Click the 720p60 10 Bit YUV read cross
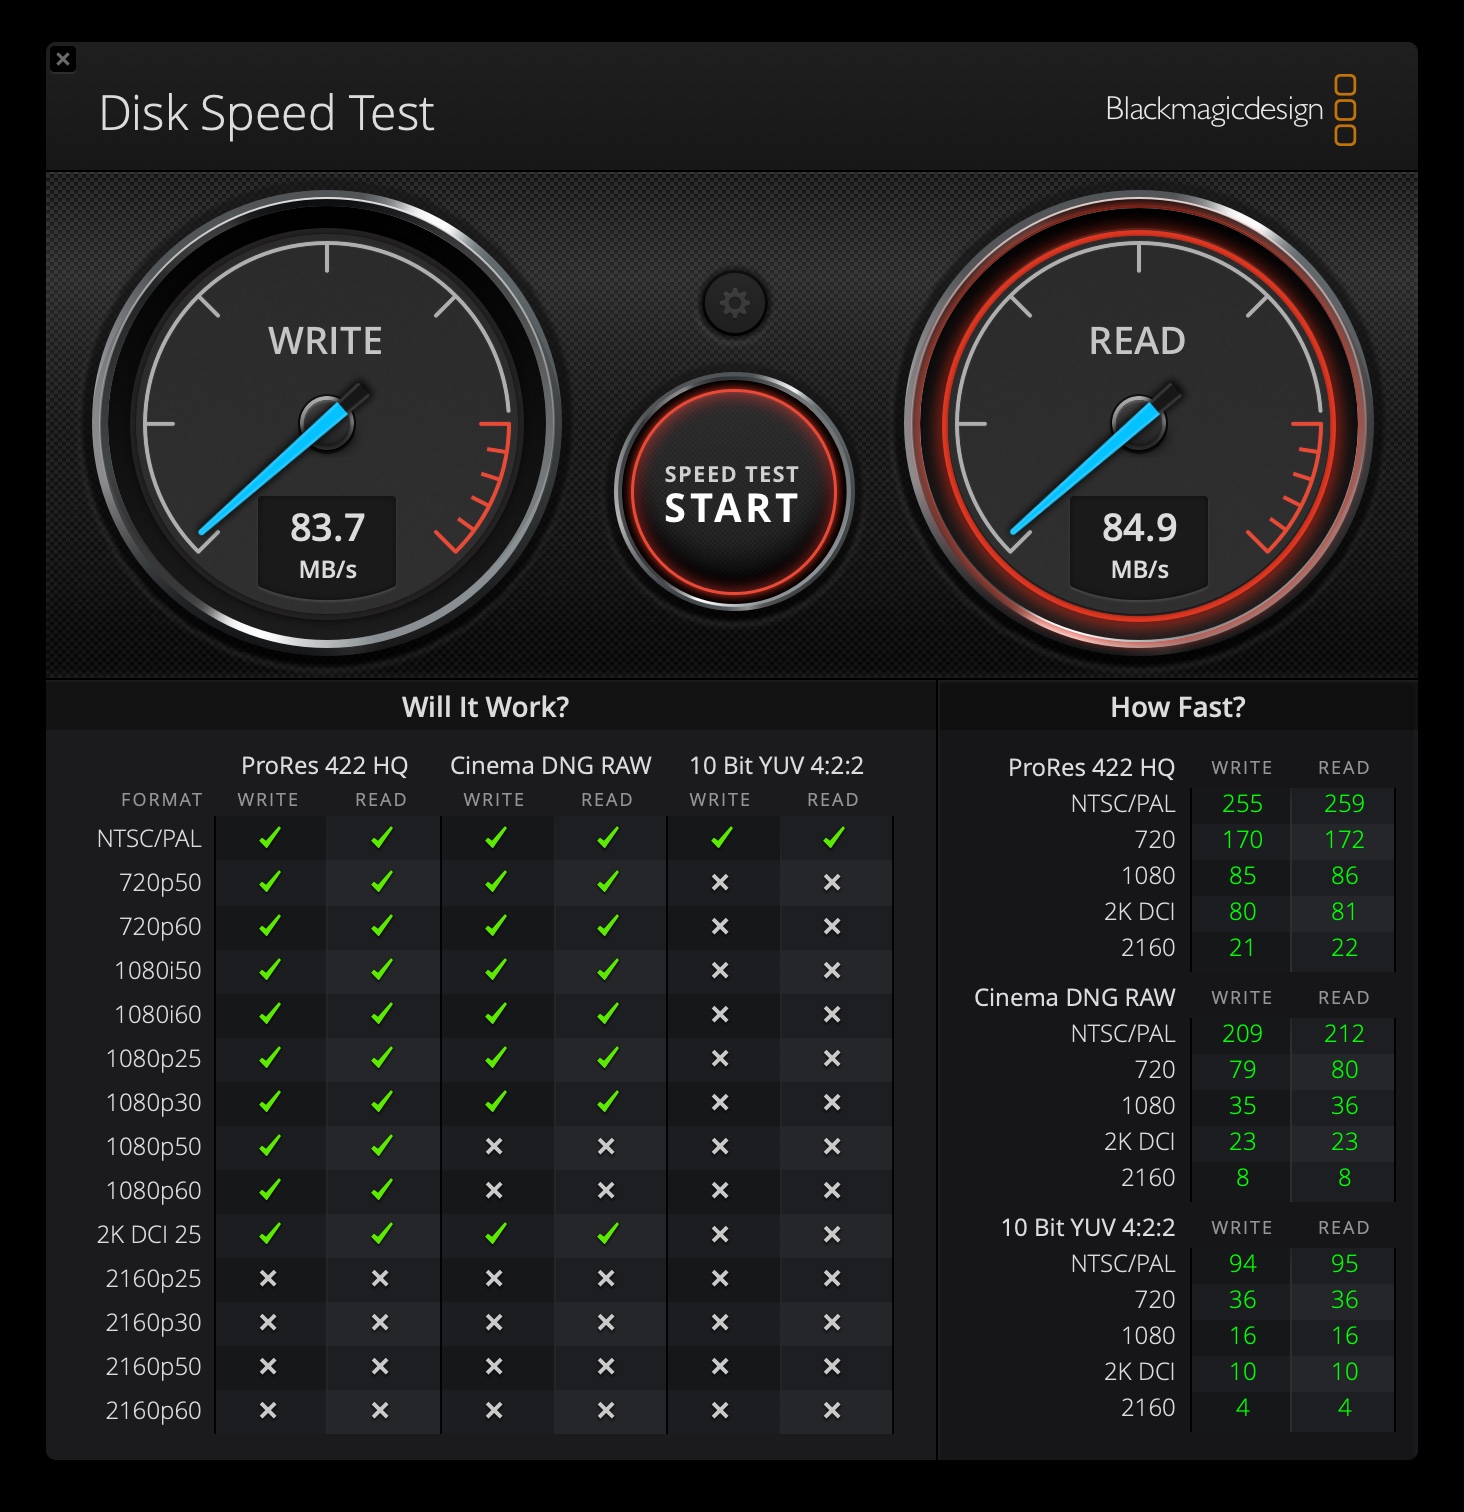The height and width of the screenshot is (1512, 1464). coord(832,926)
